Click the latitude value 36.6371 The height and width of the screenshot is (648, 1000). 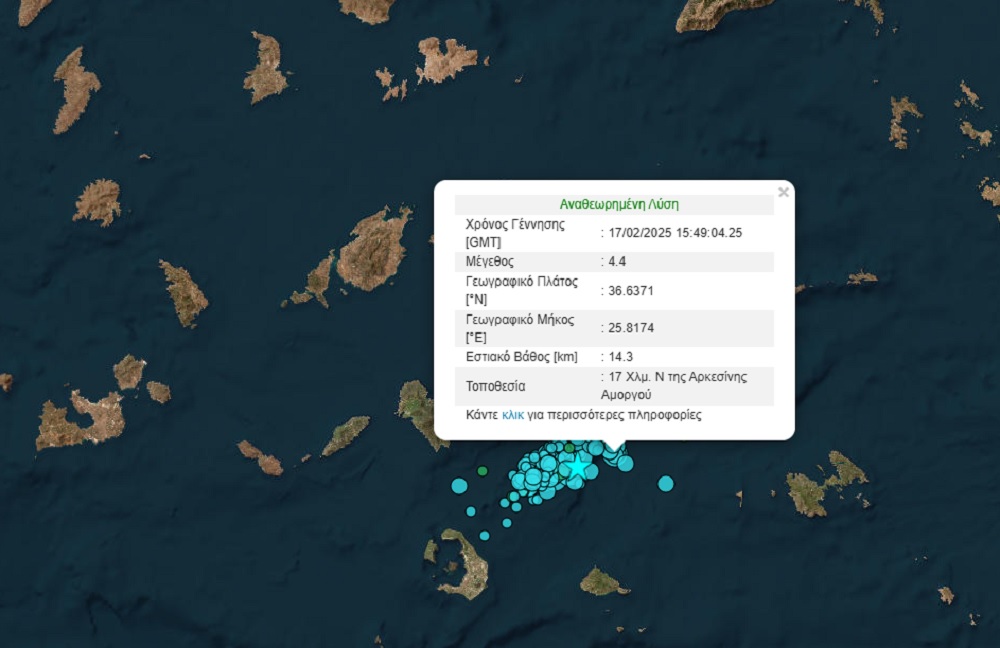633,290
